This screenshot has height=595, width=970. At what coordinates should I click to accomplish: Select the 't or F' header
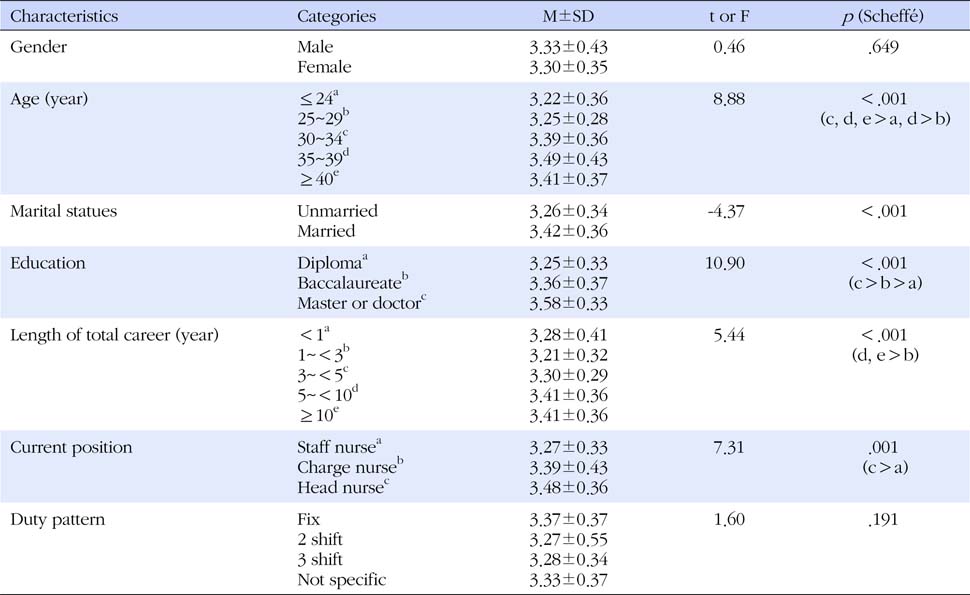click(729, 16)
